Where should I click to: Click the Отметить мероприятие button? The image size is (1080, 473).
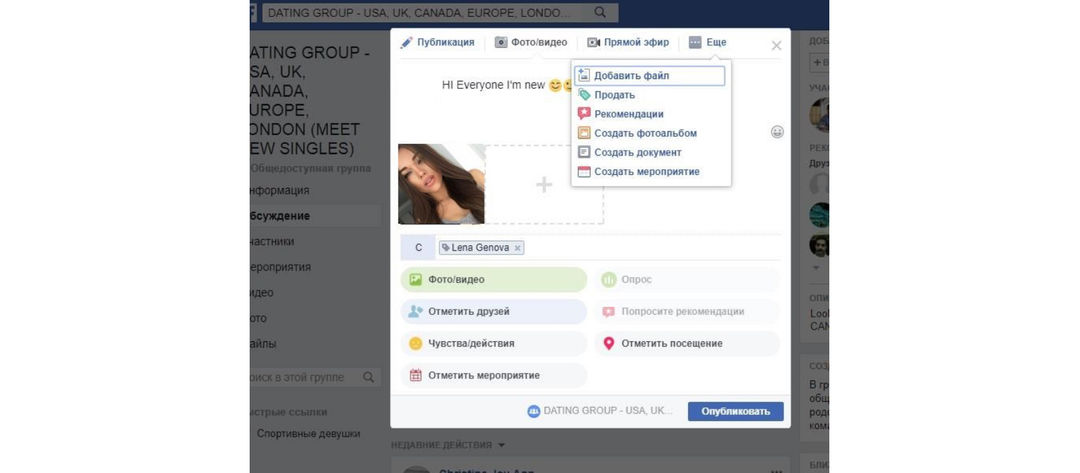pos(493,375)
